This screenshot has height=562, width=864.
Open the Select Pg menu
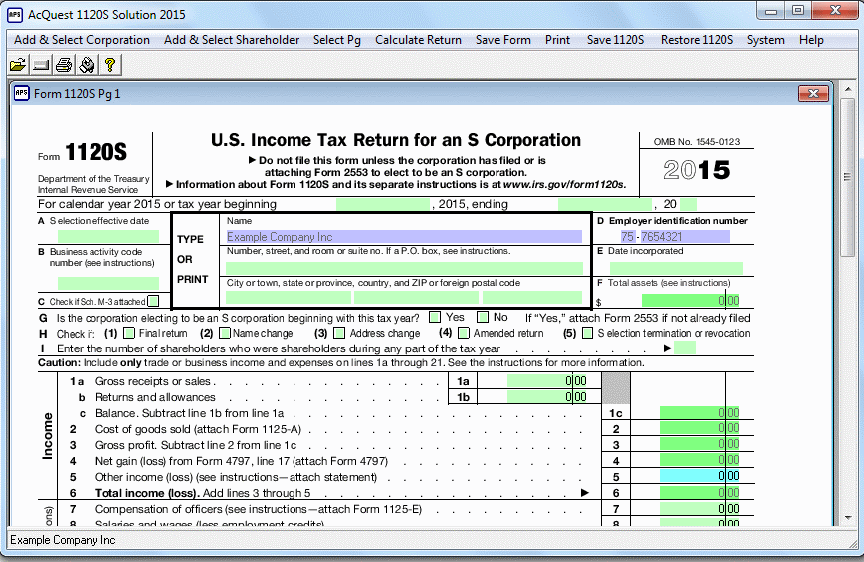(x=337, y=40)
